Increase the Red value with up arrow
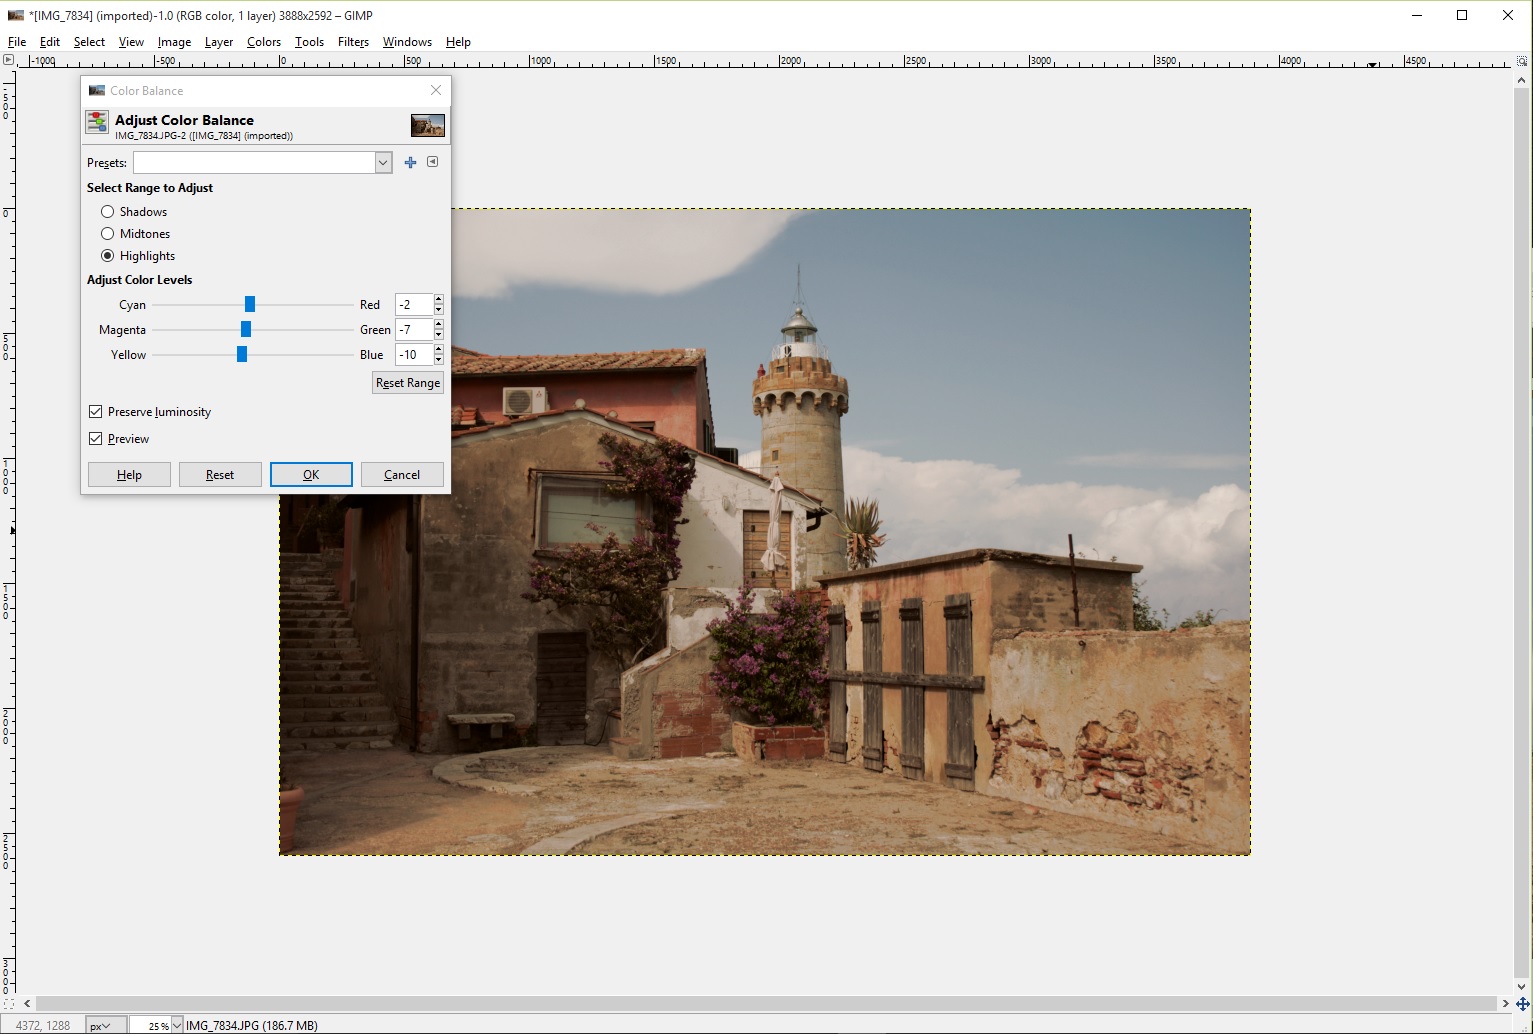This screenshot has width=1533, height=1034. [x=438, y=300]
